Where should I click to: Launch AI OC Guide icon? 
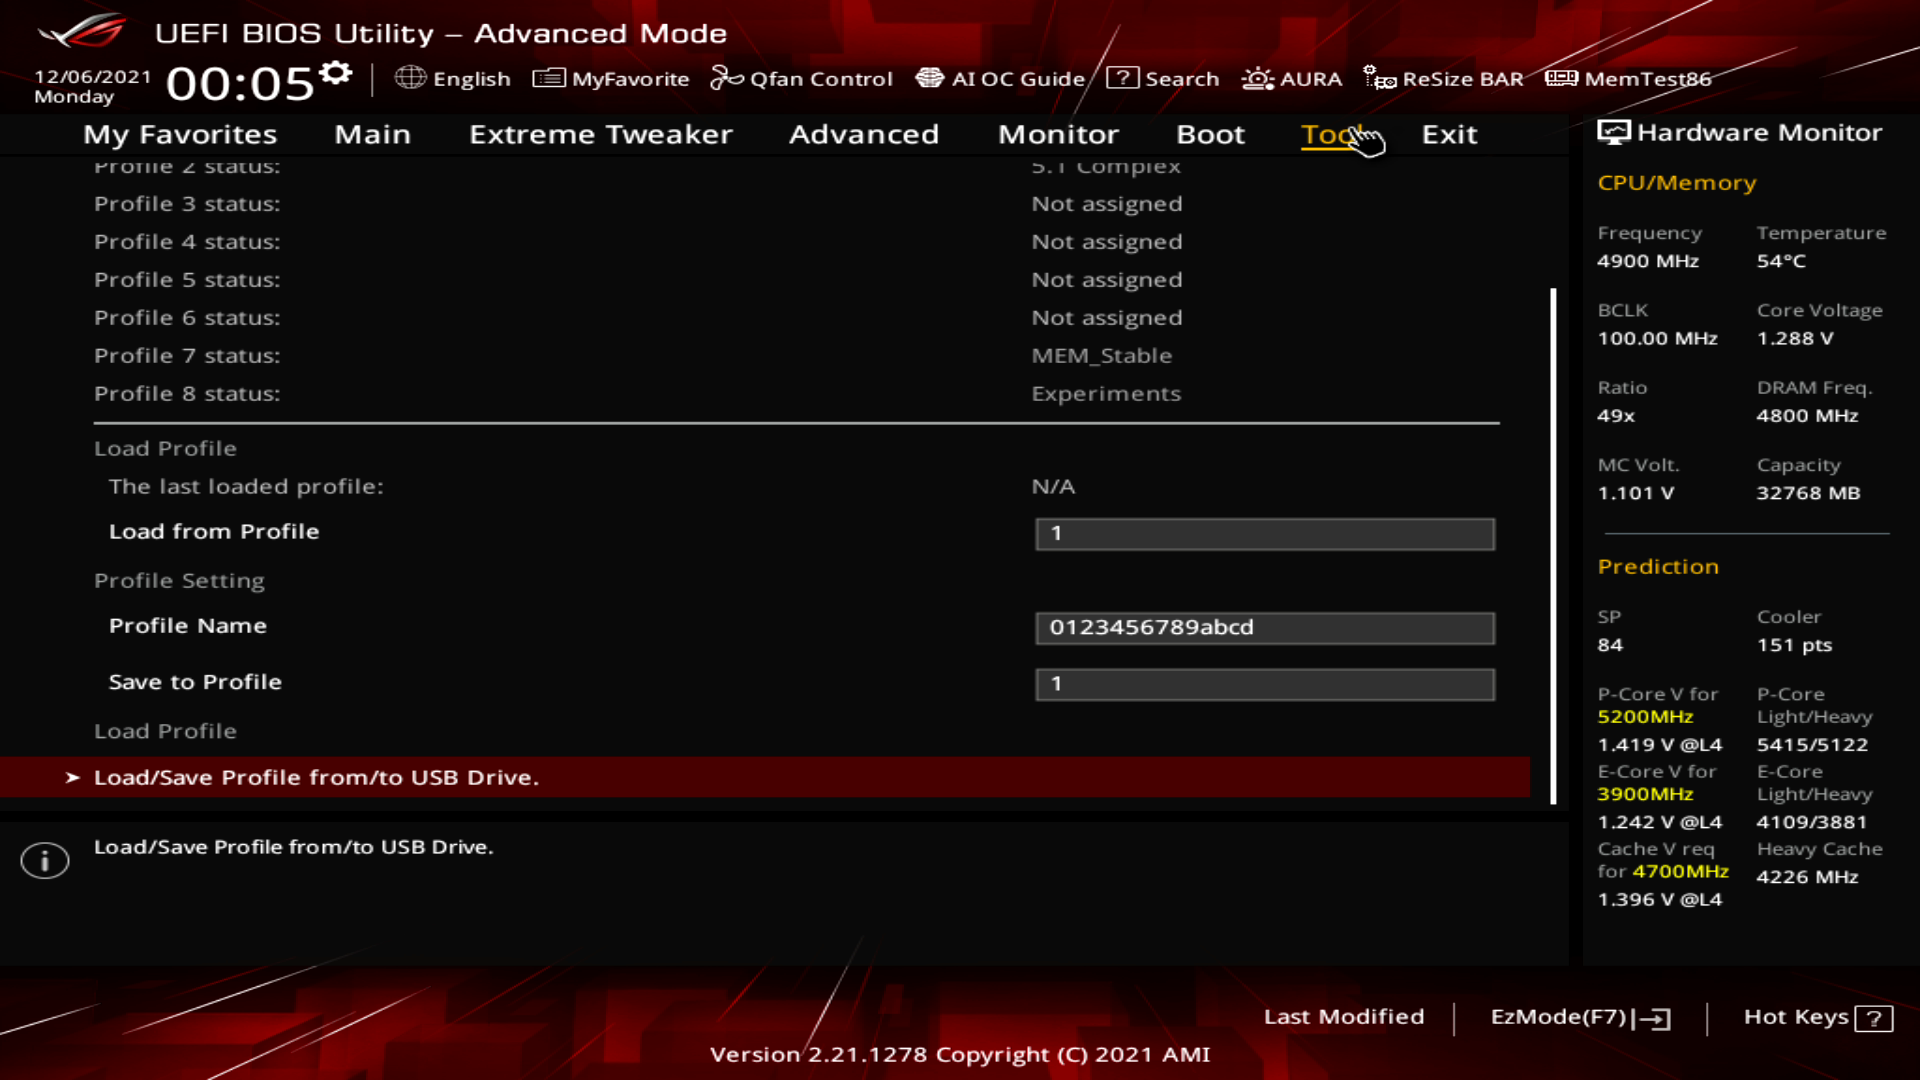929,78
